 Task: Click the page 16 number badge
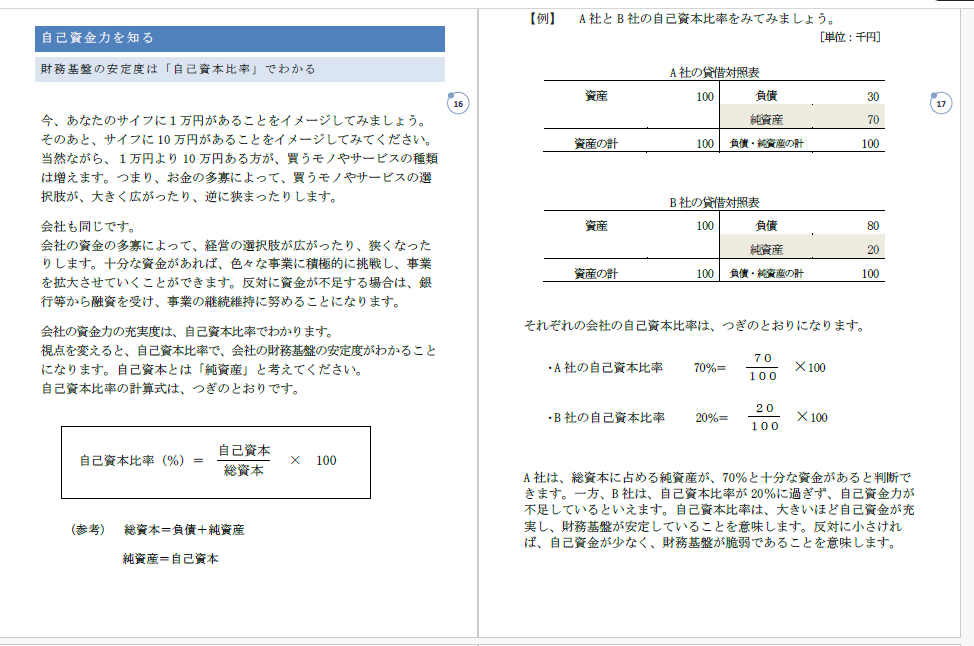(x=457, y=104)
